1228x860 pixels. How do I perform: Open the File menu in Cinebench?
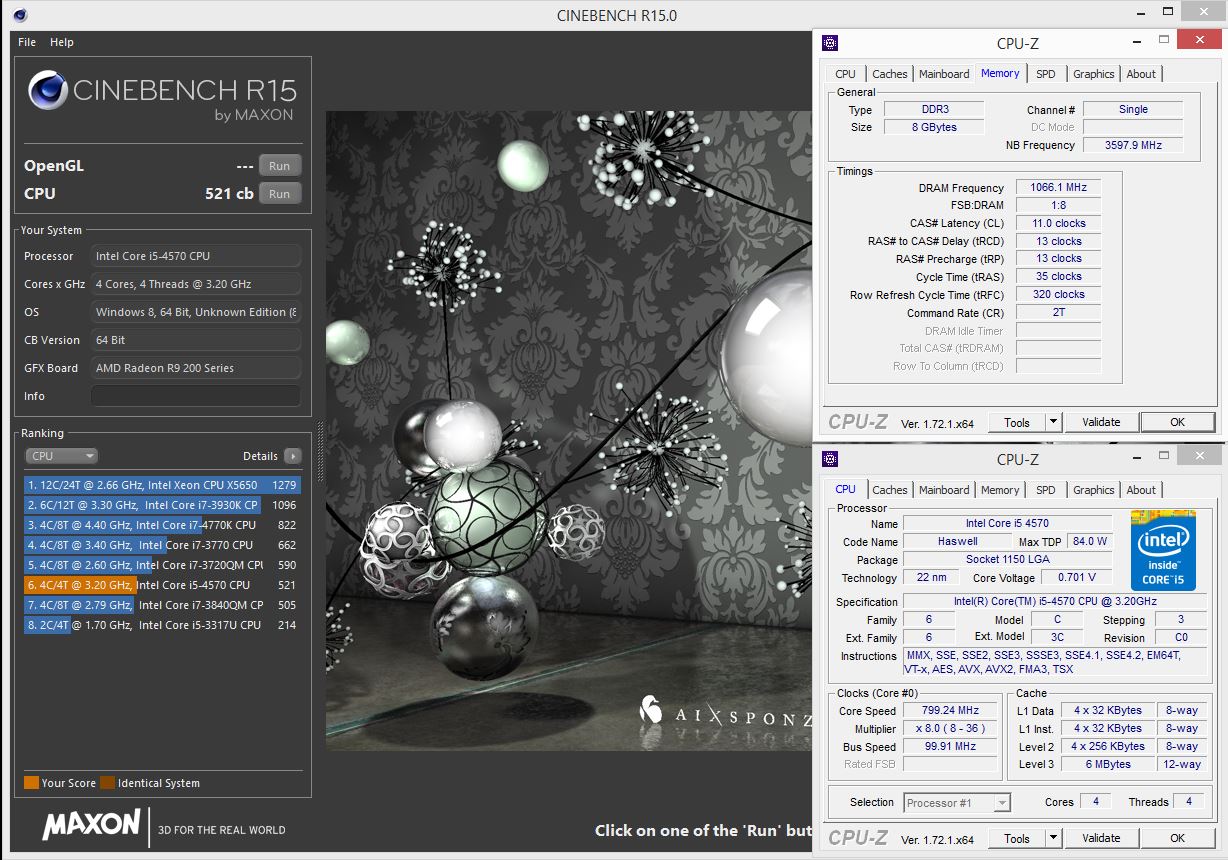click(x=27, y=42)
